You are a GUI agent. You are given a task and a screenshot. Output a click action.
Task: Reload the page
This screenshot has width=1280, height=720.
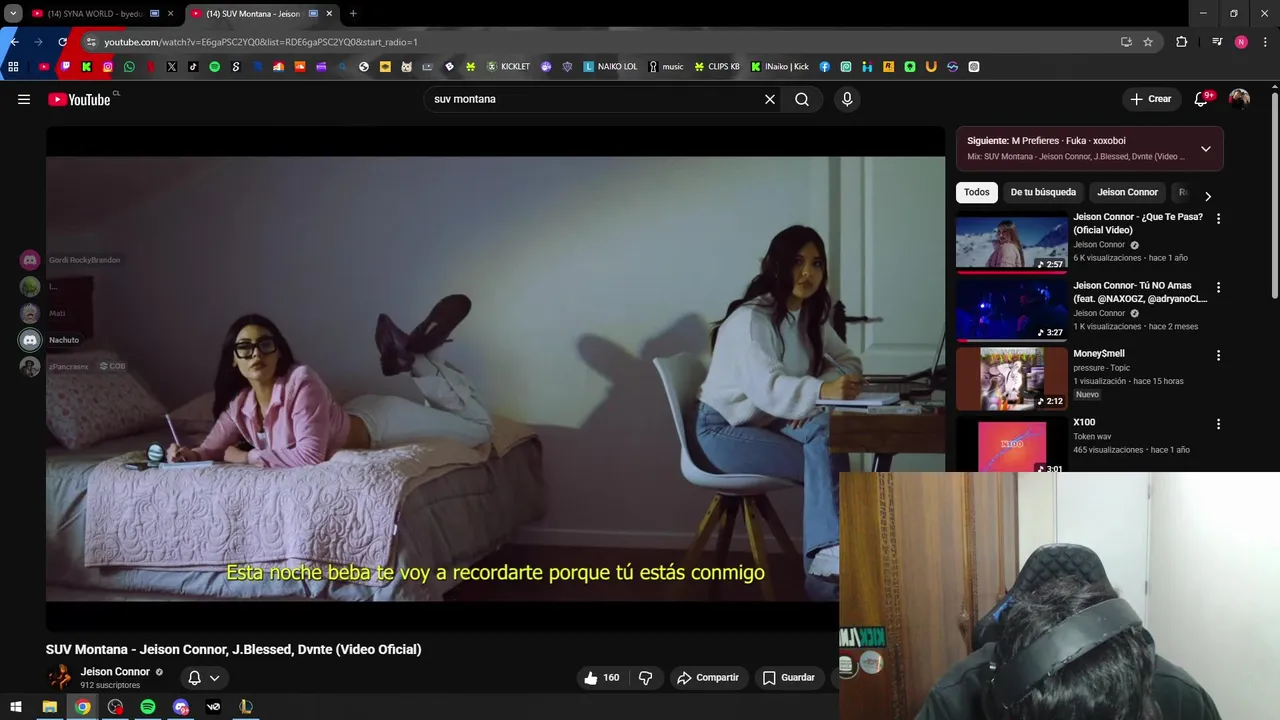[62, 42]
